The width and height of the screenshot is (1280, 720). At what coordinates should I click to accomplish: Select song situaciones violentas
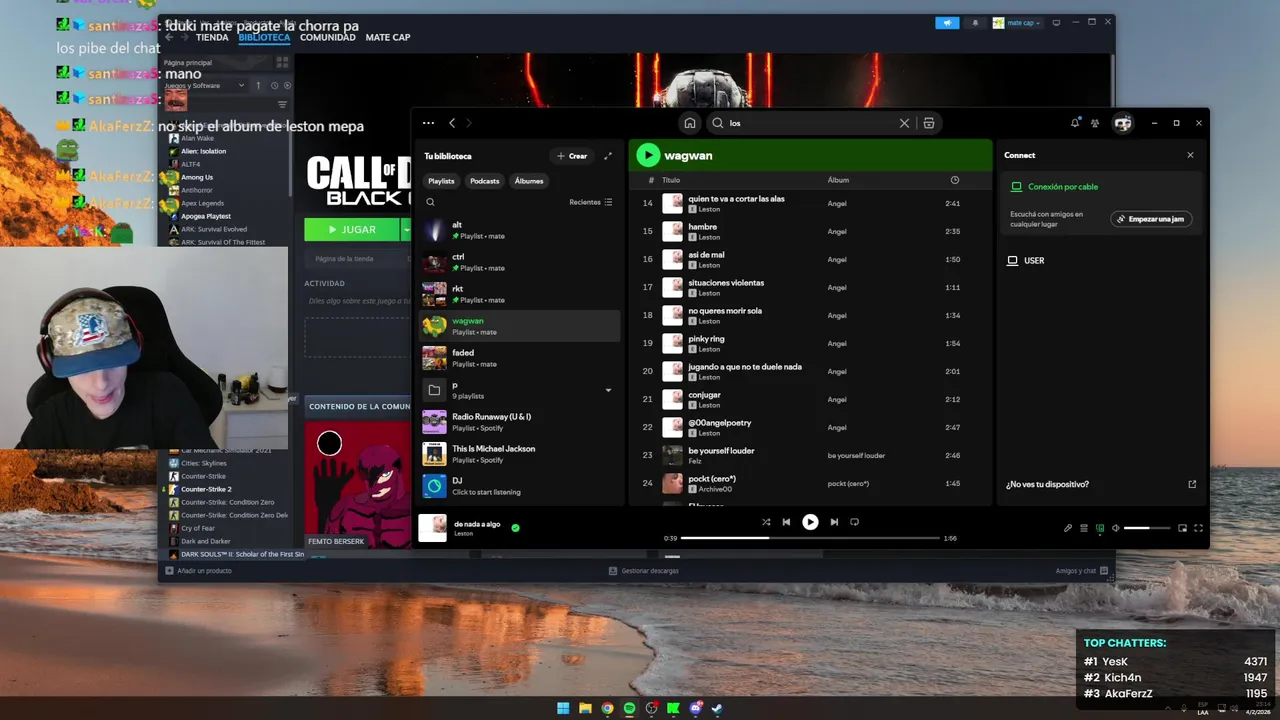[x=810, y=287]
